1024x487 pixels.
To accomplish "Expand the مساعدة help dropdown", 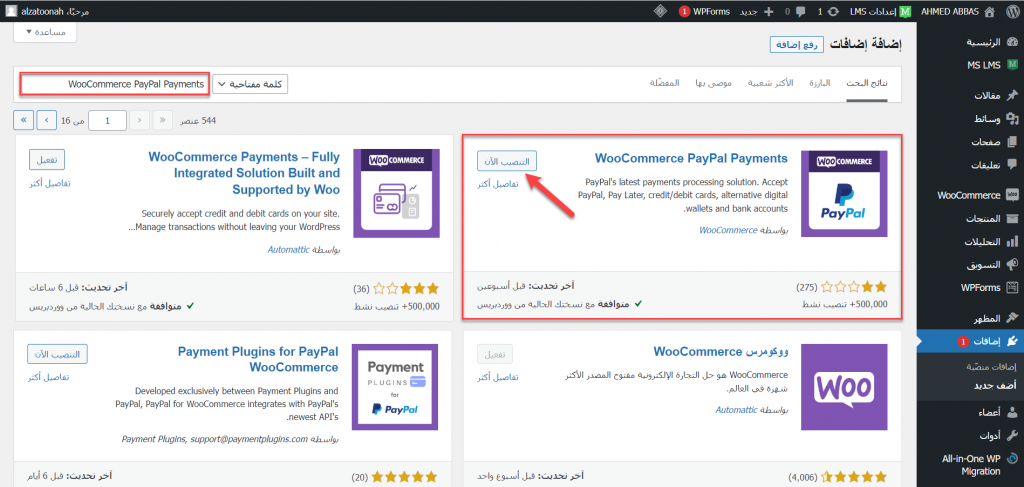I will coord(45,32).
